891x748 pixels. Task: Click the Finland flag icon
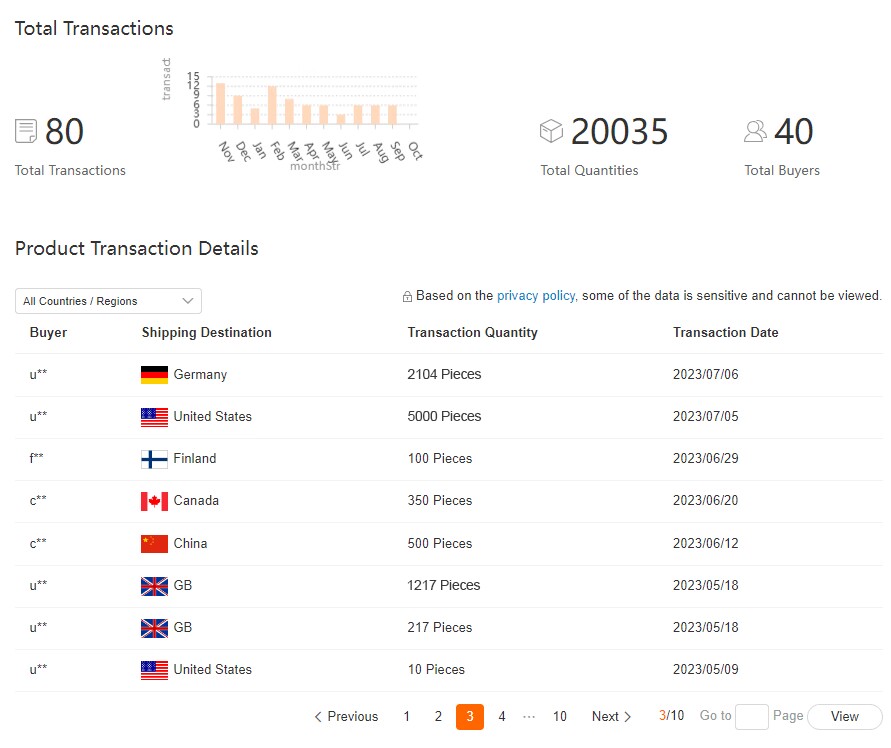(x=154, y=459)
